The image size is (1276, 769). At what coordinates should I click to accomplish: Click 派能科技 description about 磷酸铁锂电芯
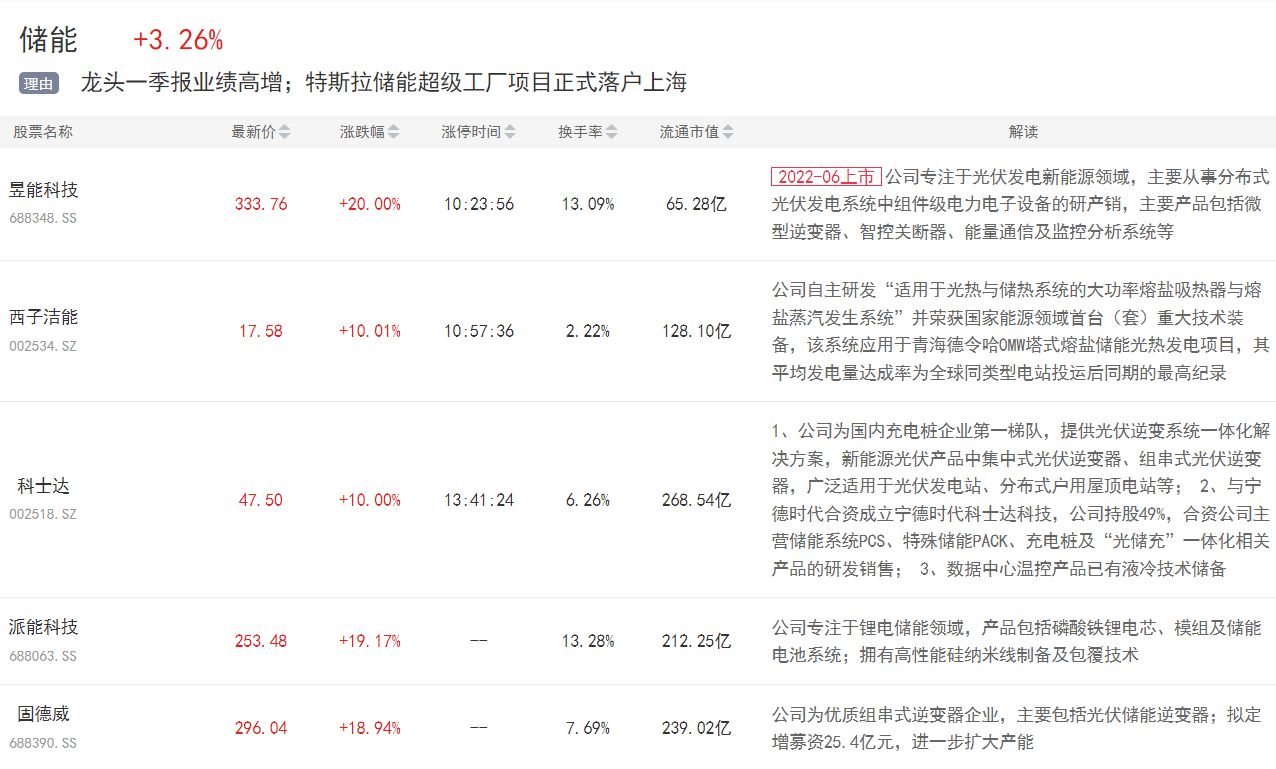point(1017,641)
